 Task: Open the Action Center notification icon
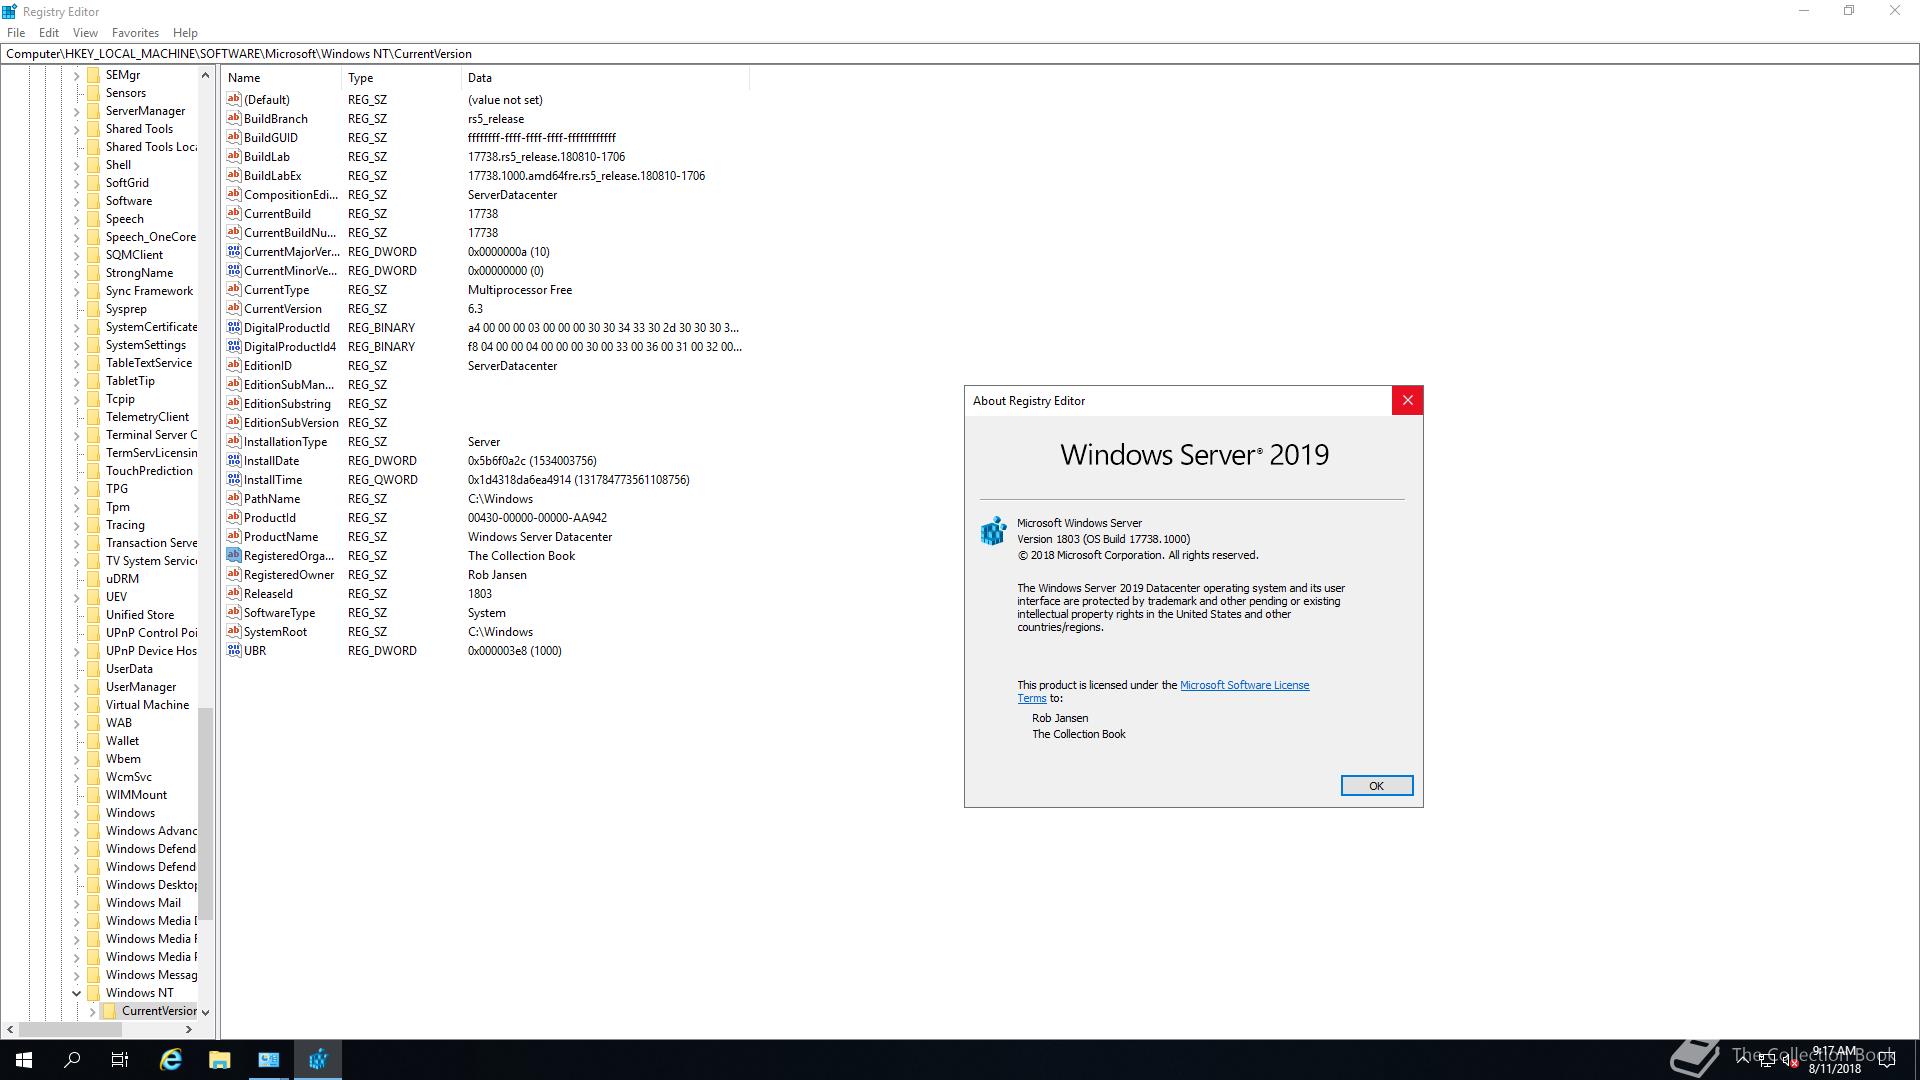tap(1887, 1060)
